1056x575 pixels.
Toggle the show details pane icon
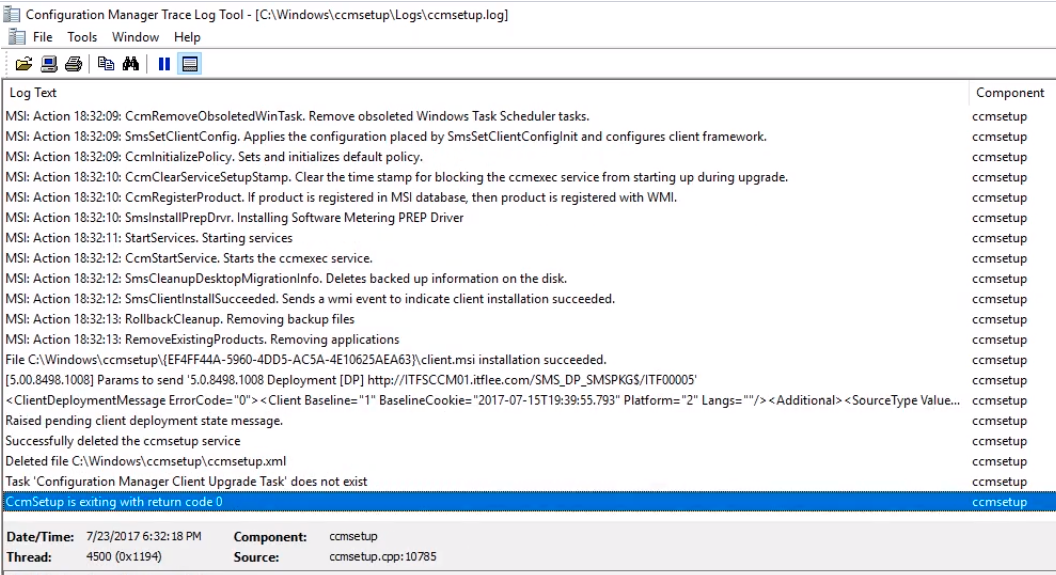[x=190, y=64]
